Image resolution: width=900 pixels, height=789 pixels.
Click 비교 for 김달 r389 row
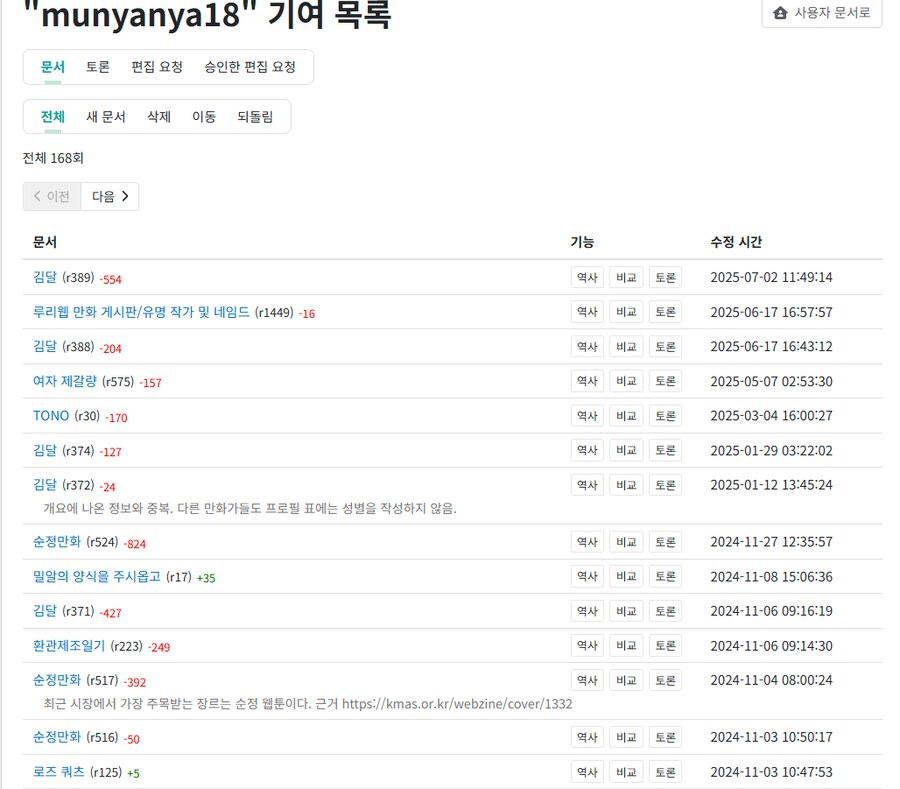click(626, 278)
